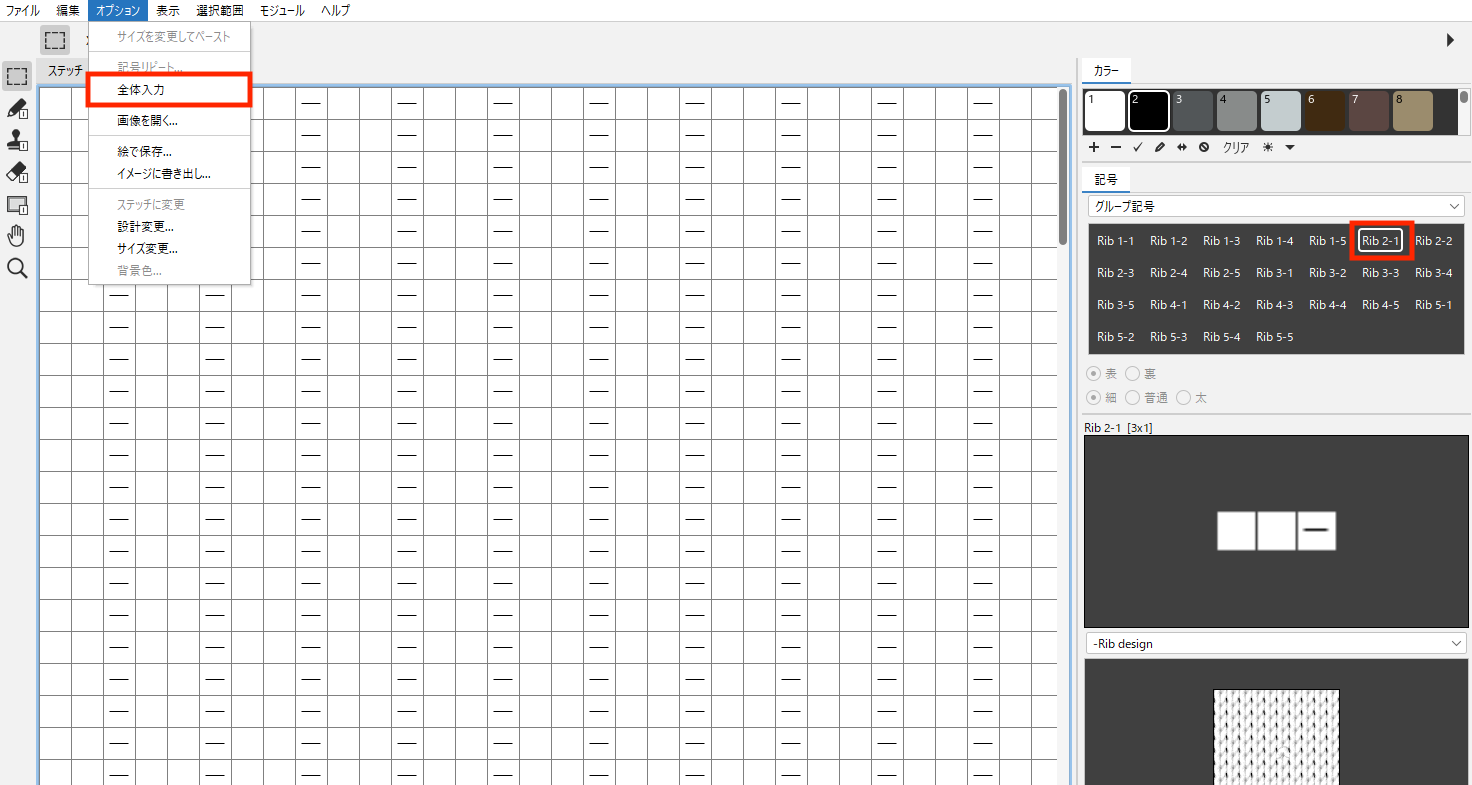This screenshot has height=785, width=1472.
Task: Open the -Rib design dropdown
Action: tap(1276, 643)
